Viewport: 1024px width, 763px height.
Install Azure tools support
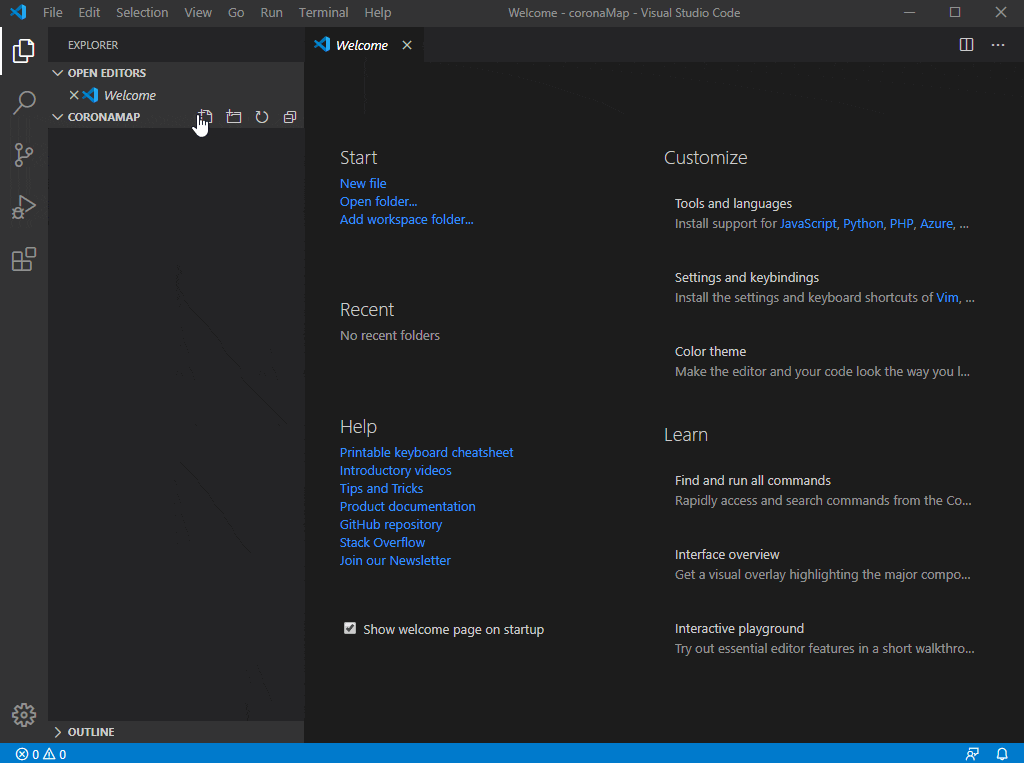coord(936,223)
